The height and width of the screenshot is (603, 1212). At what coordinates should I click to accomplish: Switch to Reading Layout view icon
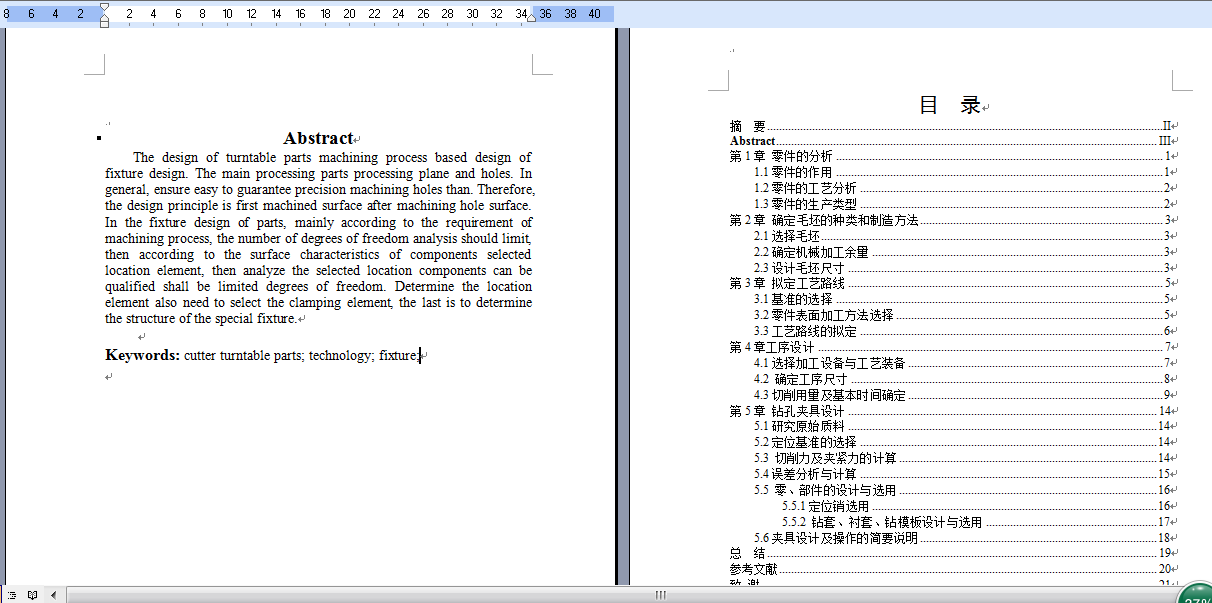(32, 595)
